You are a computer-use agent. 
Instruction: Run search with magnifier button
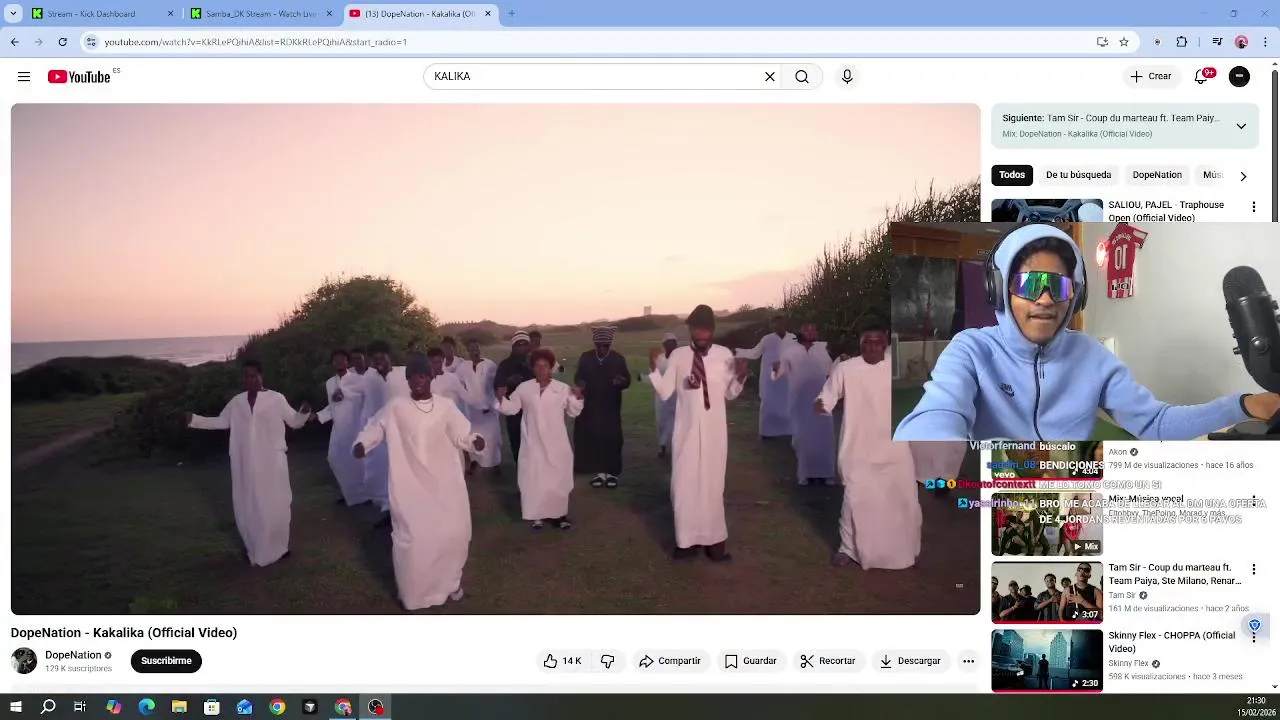point(802,77)
